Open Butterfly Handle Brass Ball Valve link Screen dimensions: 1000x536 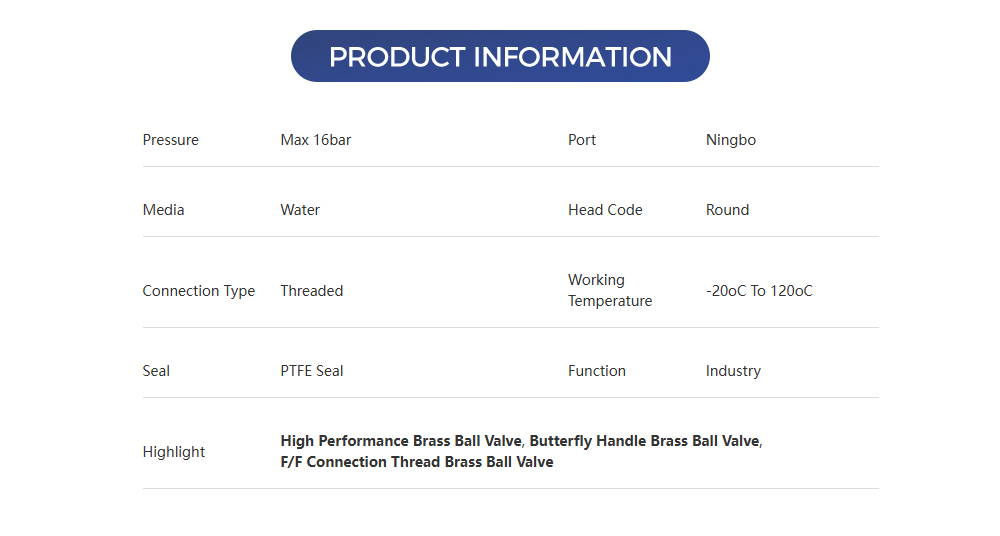click(x=645, y=441)
